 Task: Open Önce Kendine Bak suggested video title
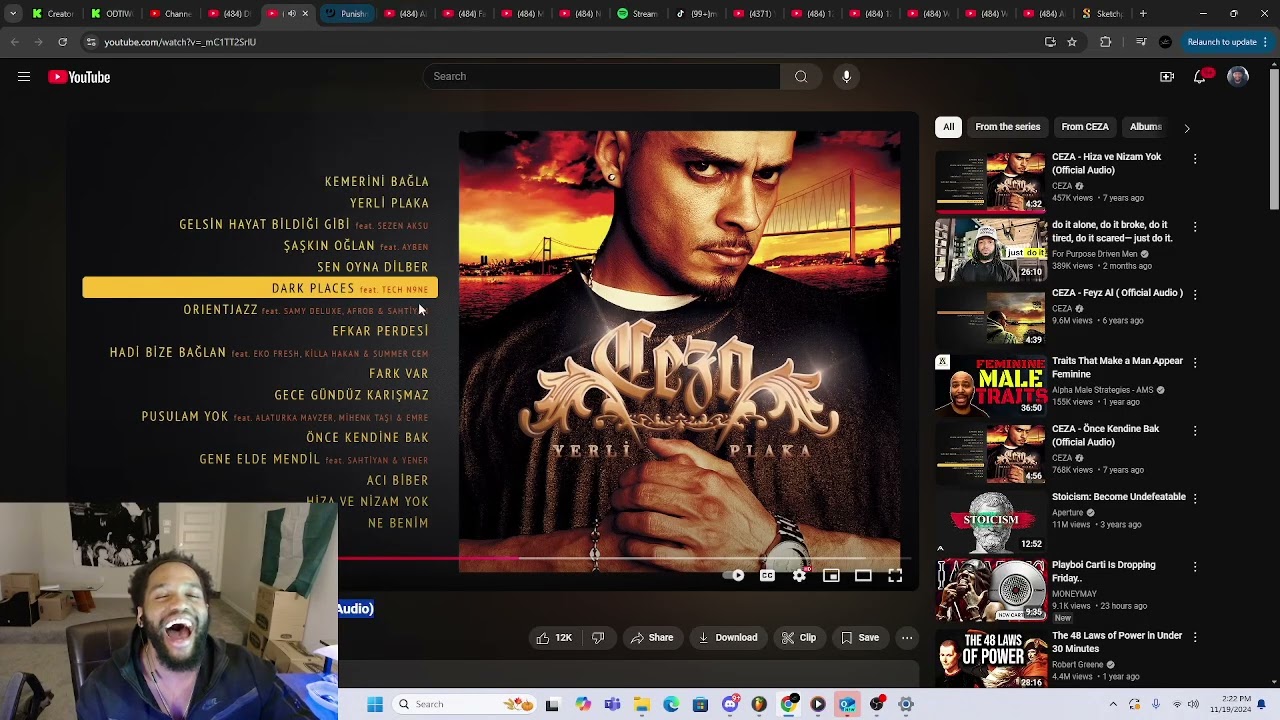pos(1105,435)
